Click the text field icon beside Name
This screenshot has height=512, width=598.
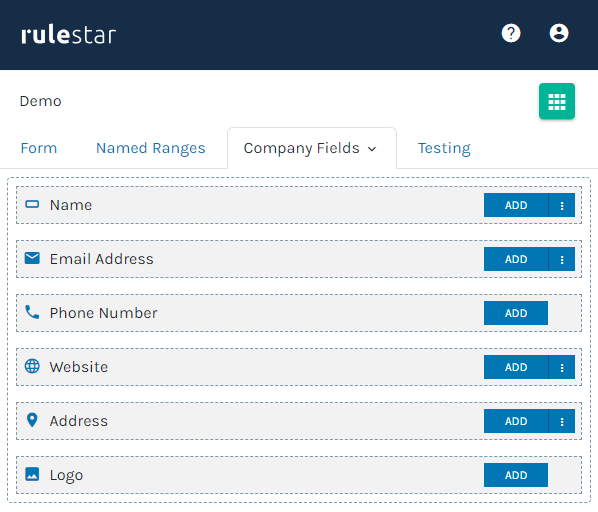point(32,204)
